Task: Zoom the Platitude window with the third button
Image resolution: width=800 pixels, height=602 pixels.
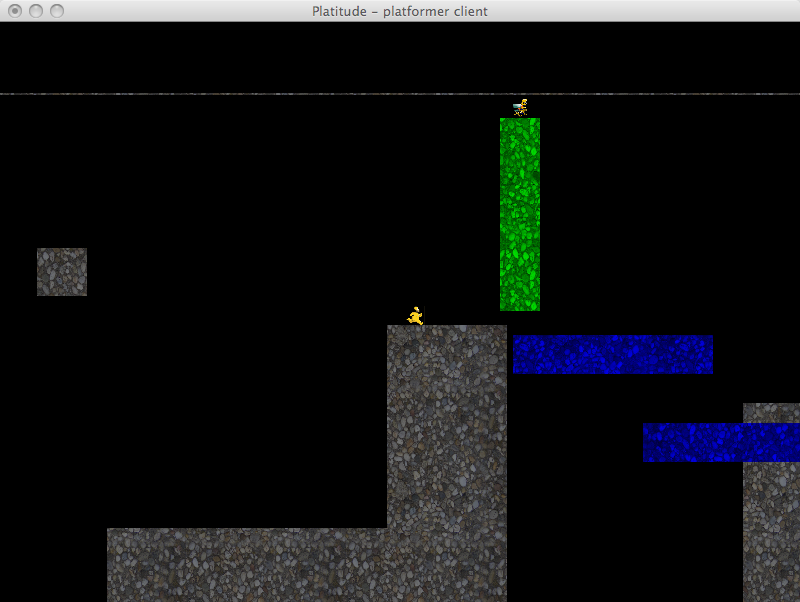Action: click(x=57, y=11)
